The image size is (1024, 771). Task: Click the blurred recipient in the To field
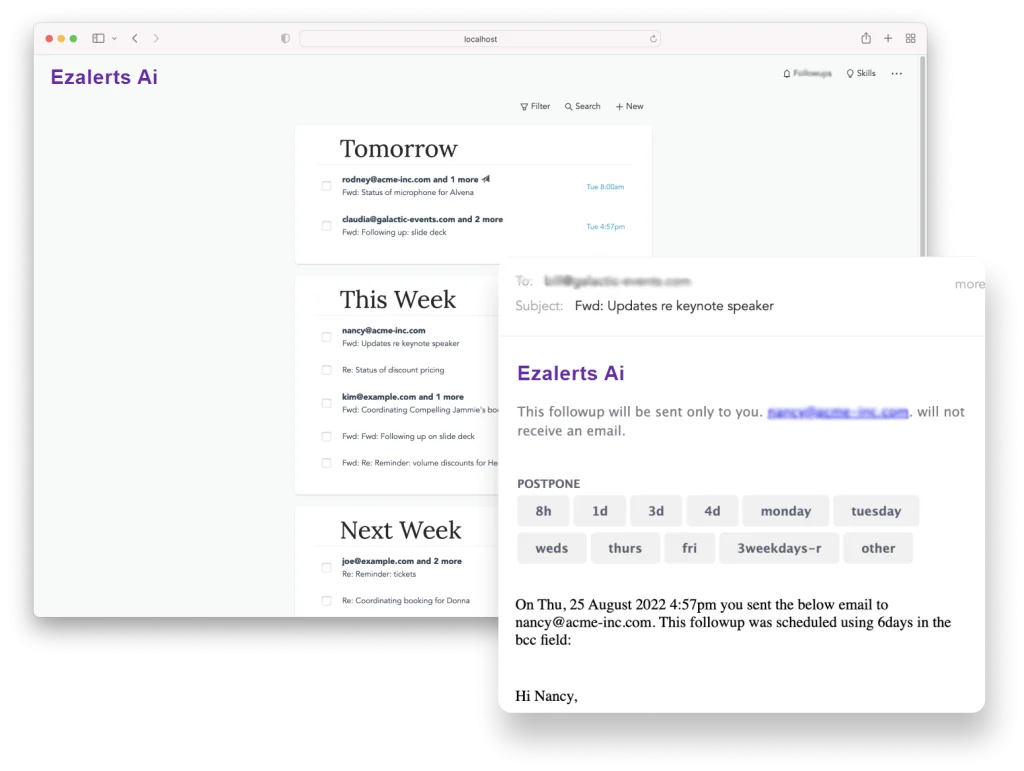click(x=617, y=281)
